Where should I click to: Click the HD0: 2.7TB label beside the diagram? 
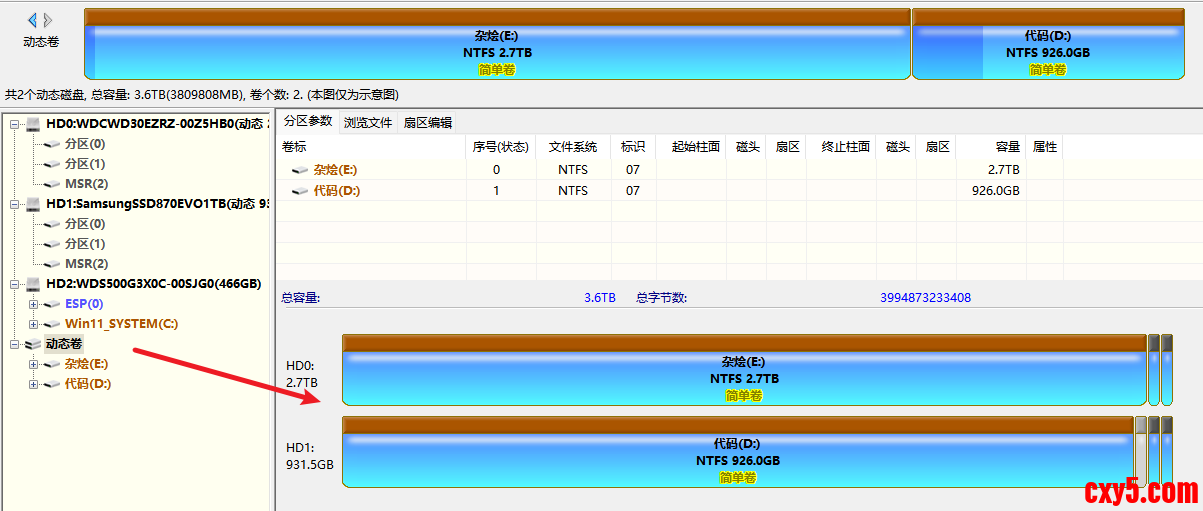pos(302,374)
